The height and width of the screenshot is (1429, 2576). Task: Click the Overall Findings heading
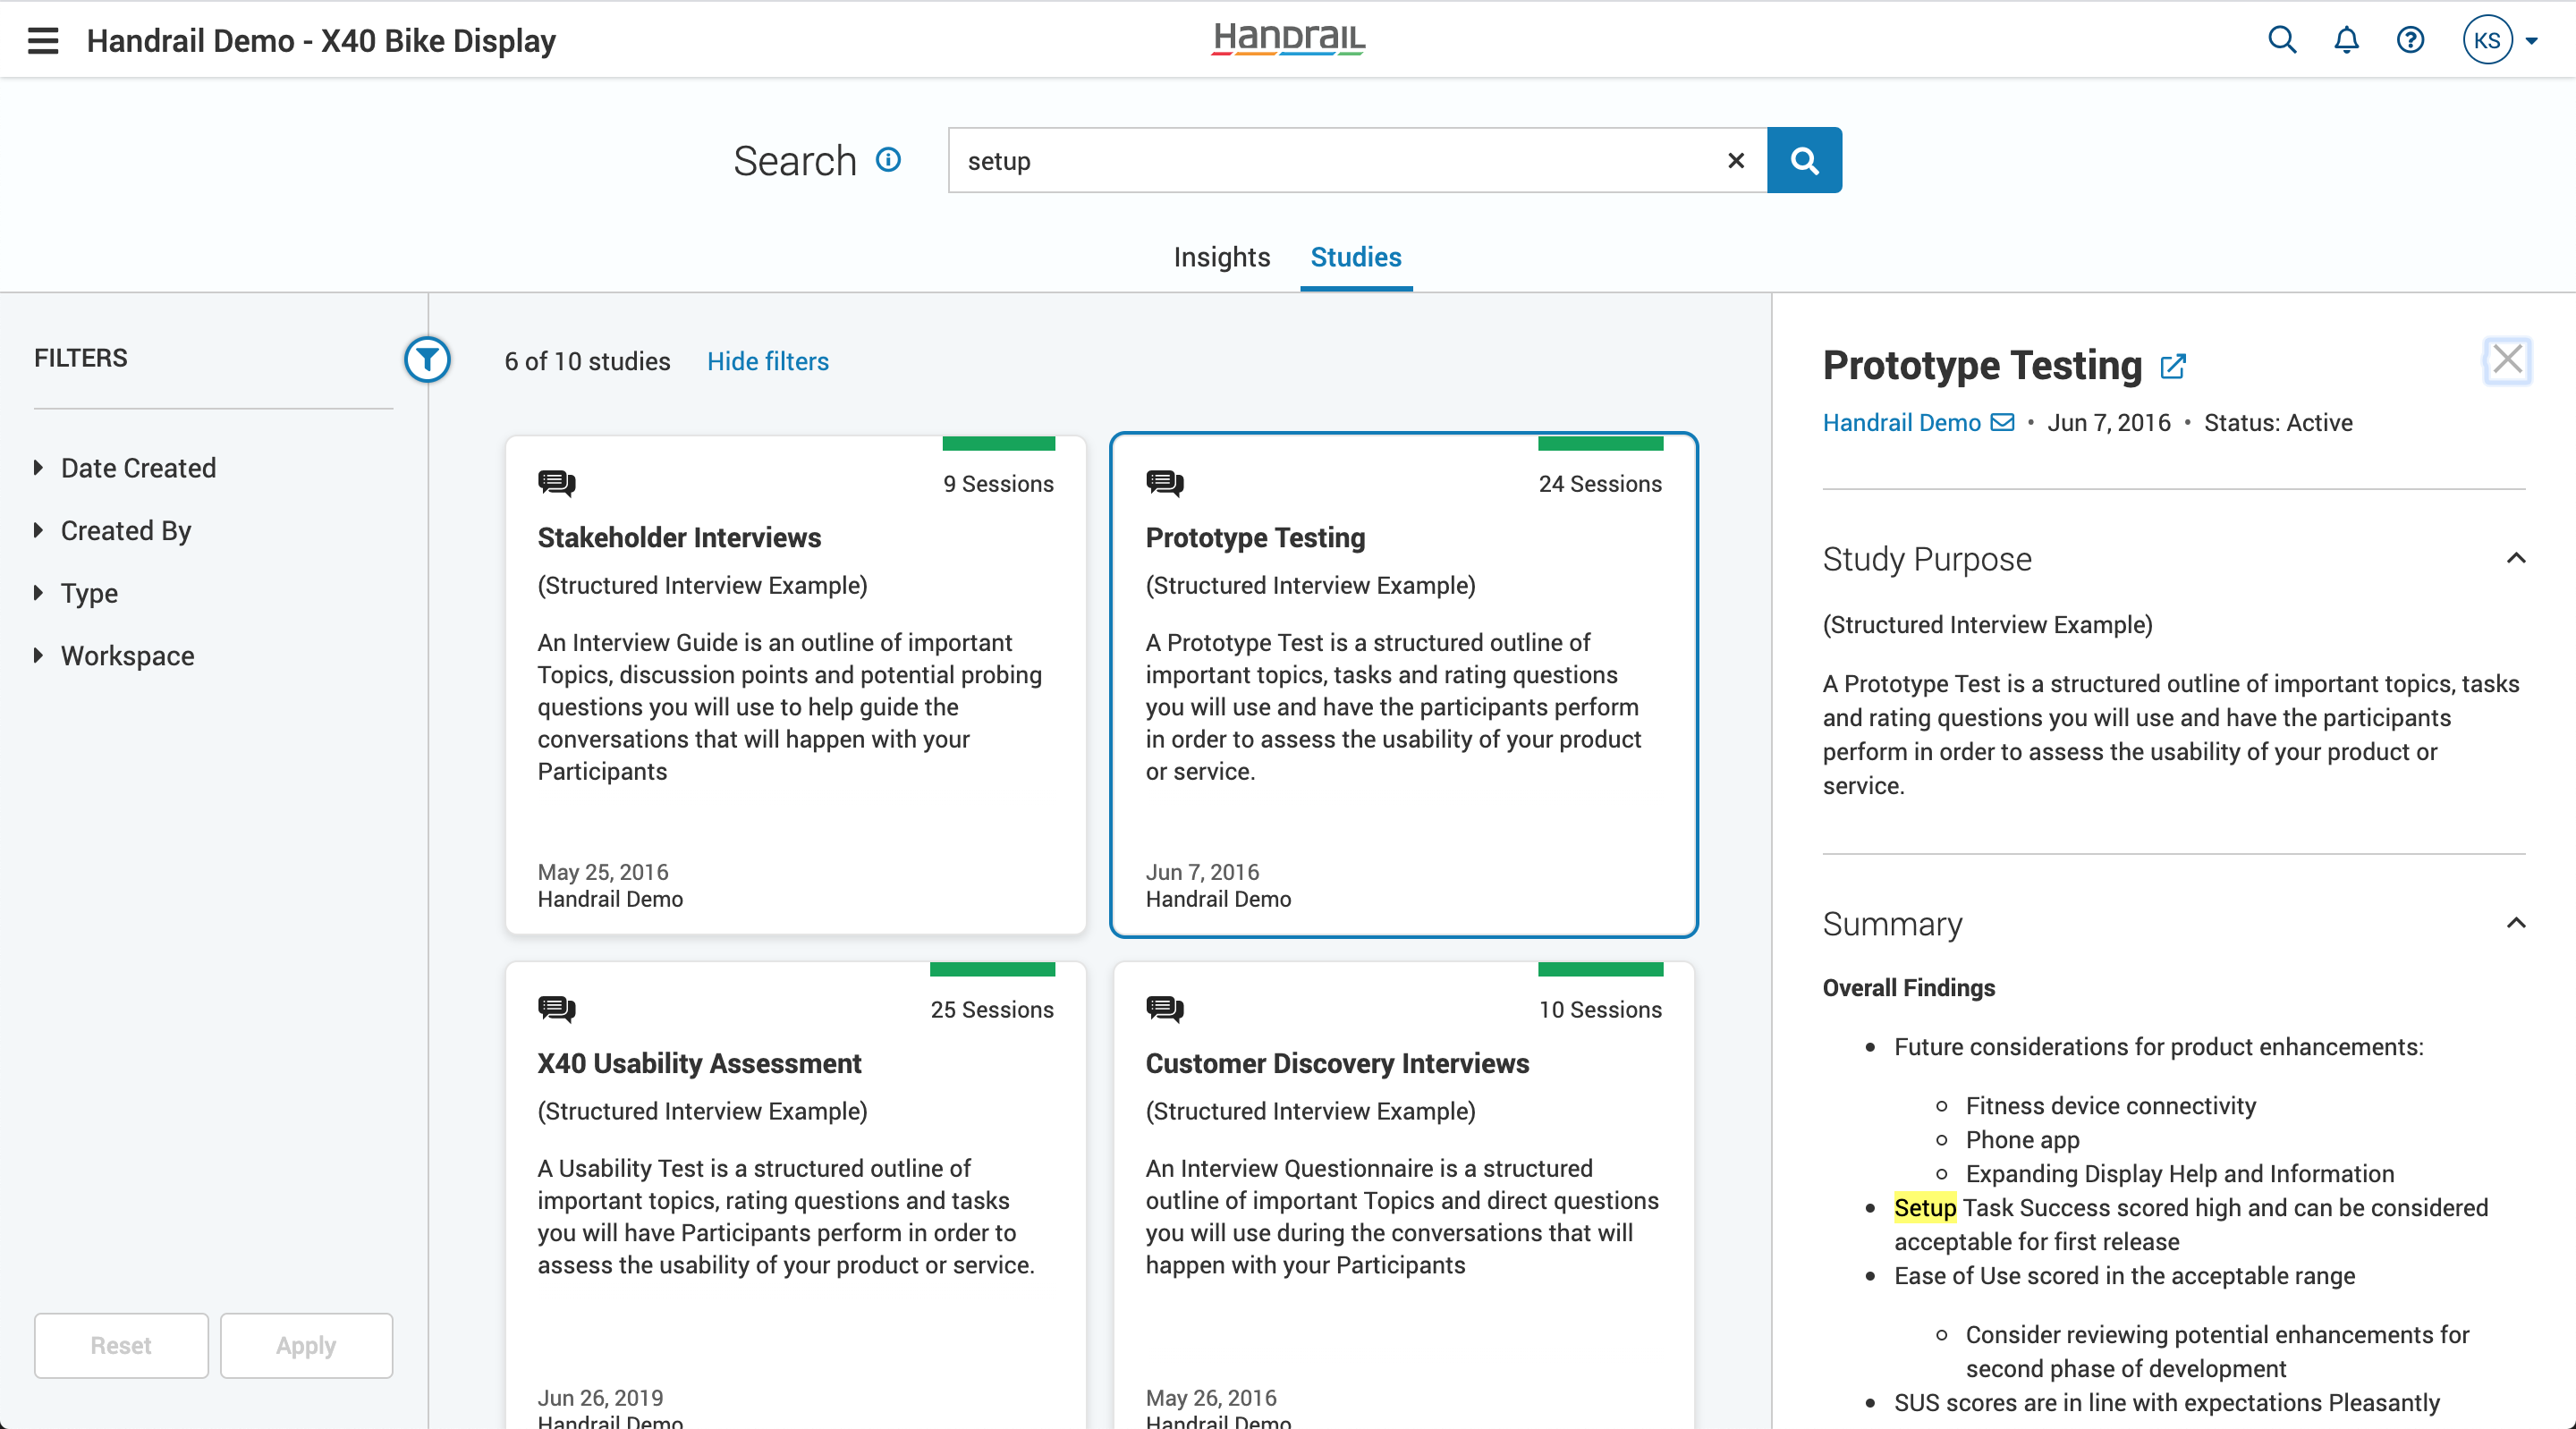1908,988
